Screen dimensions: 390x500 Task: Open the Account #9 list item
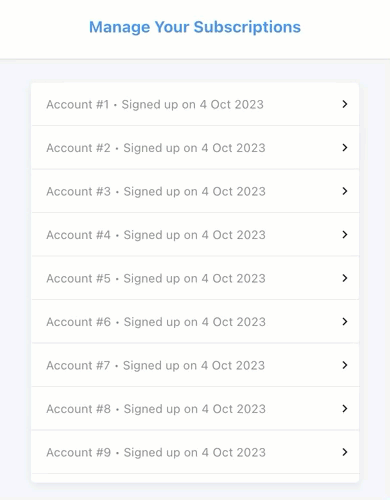195,452
